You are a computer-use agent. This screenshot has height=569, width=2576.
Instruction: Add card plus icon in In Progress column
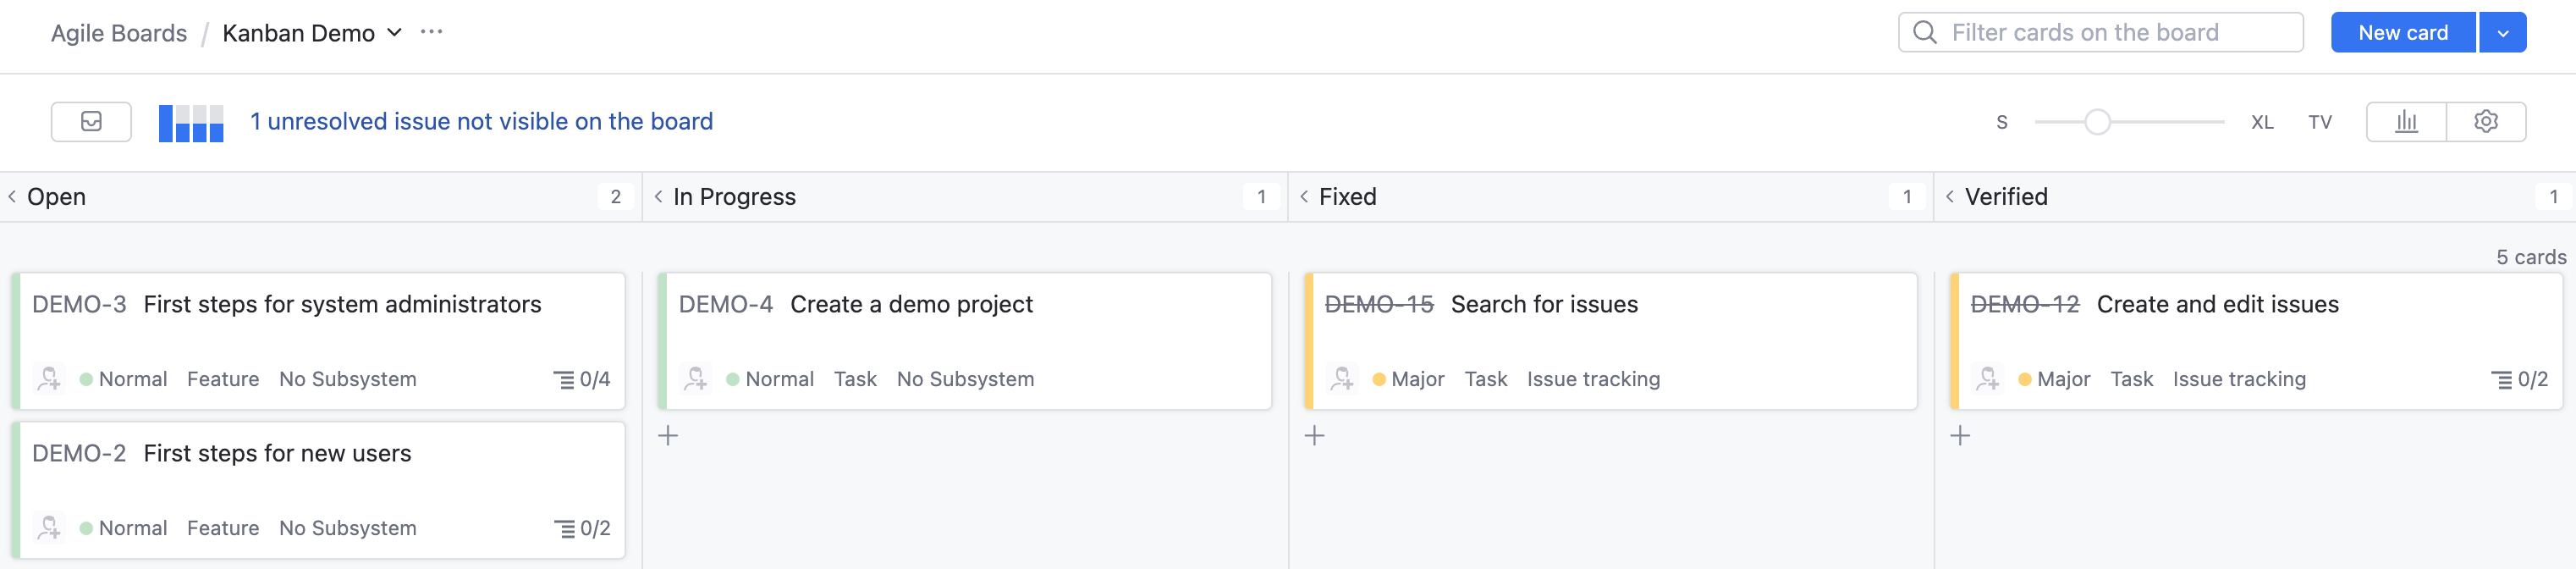coord(668,436)
